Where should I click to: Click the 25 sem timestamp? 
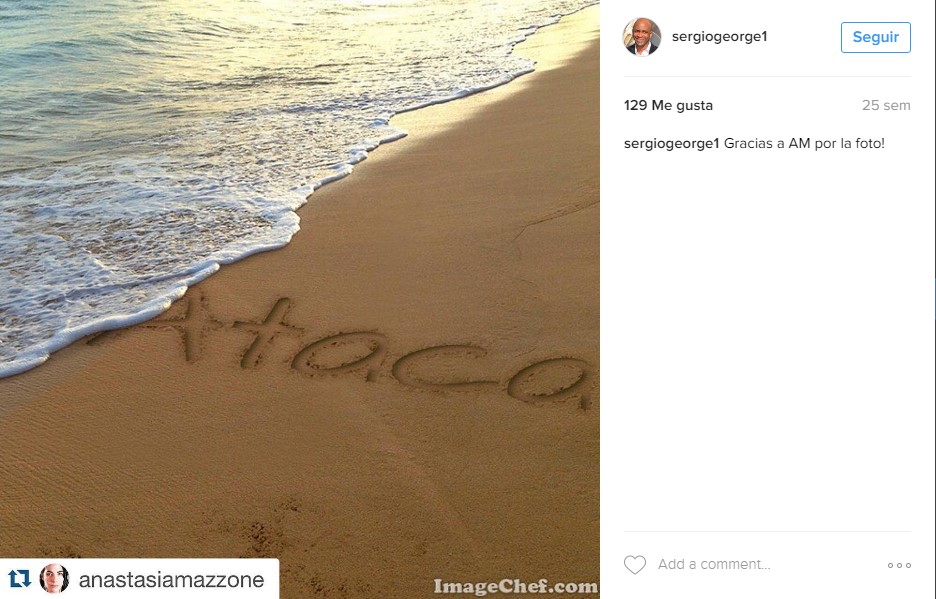click(x=886, y=105)
